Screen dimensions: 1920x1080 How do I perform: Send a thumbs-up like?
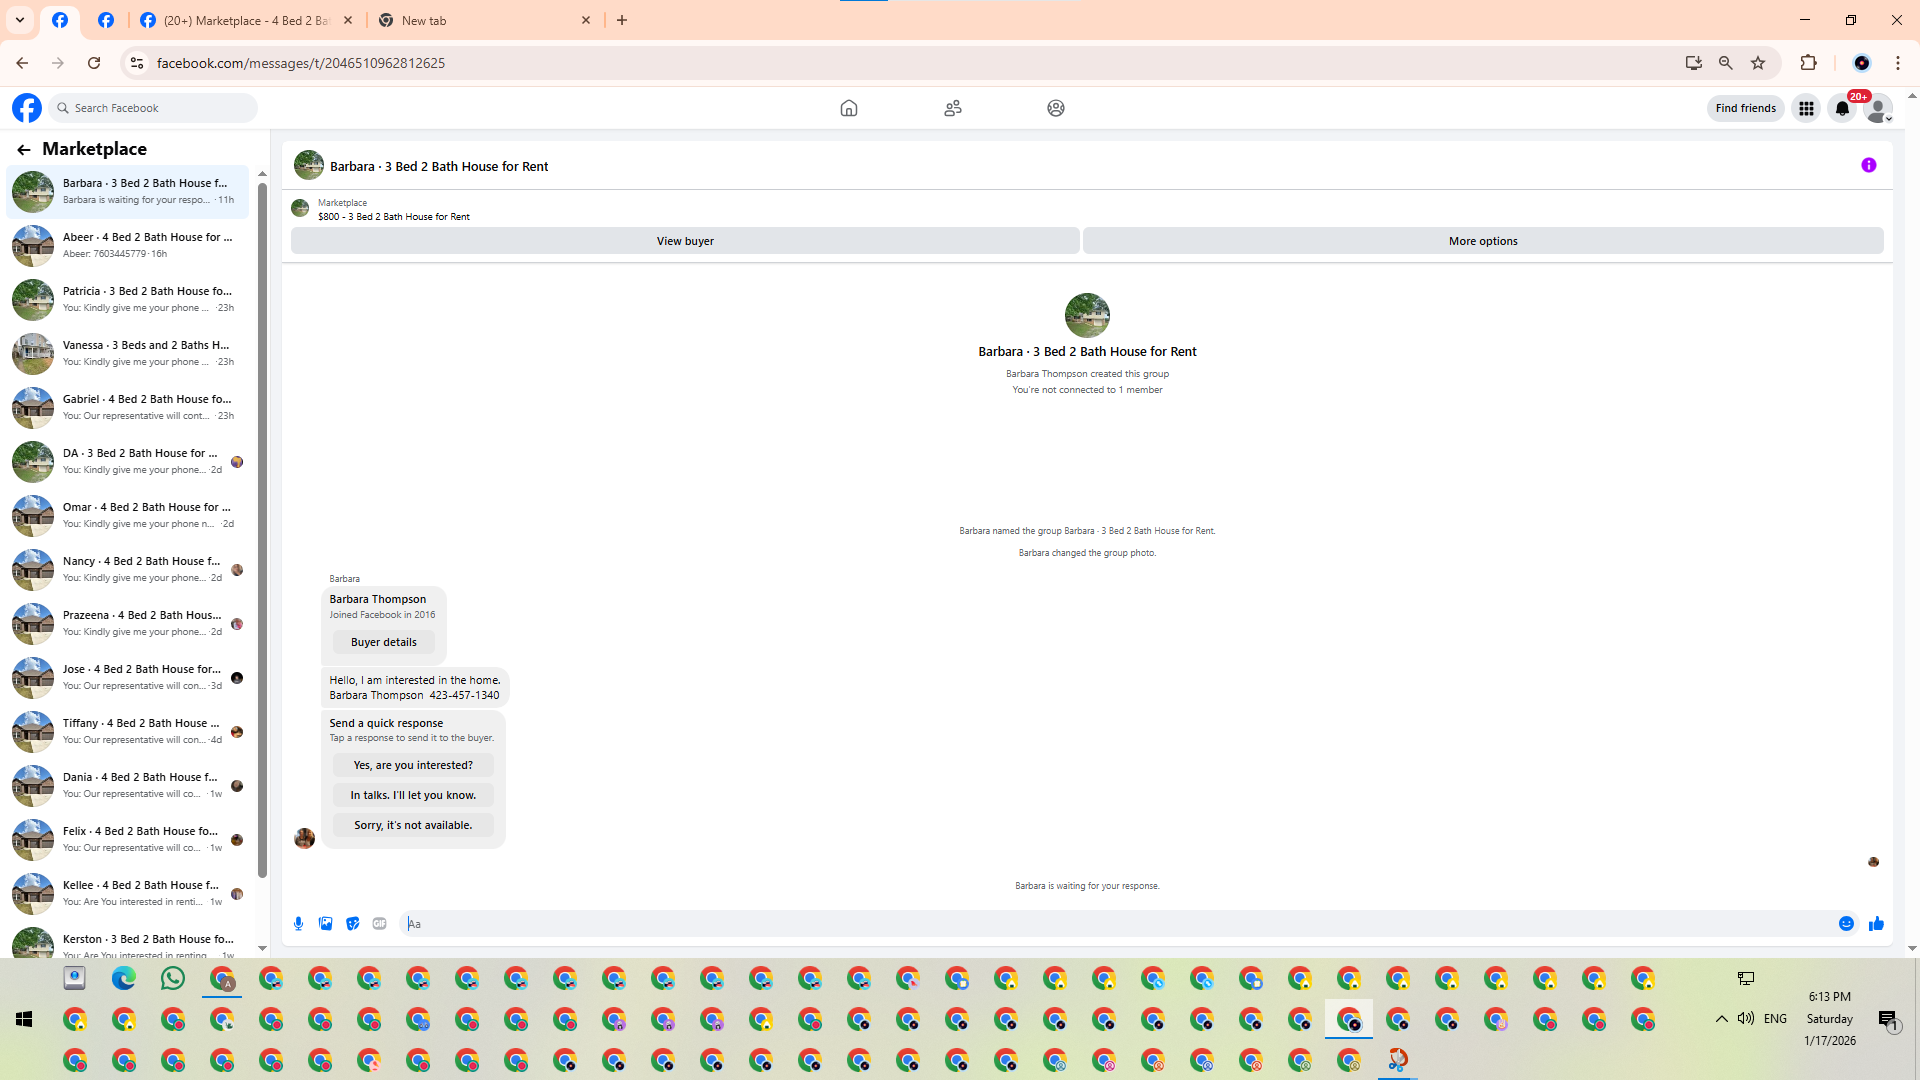point(1876,924)
